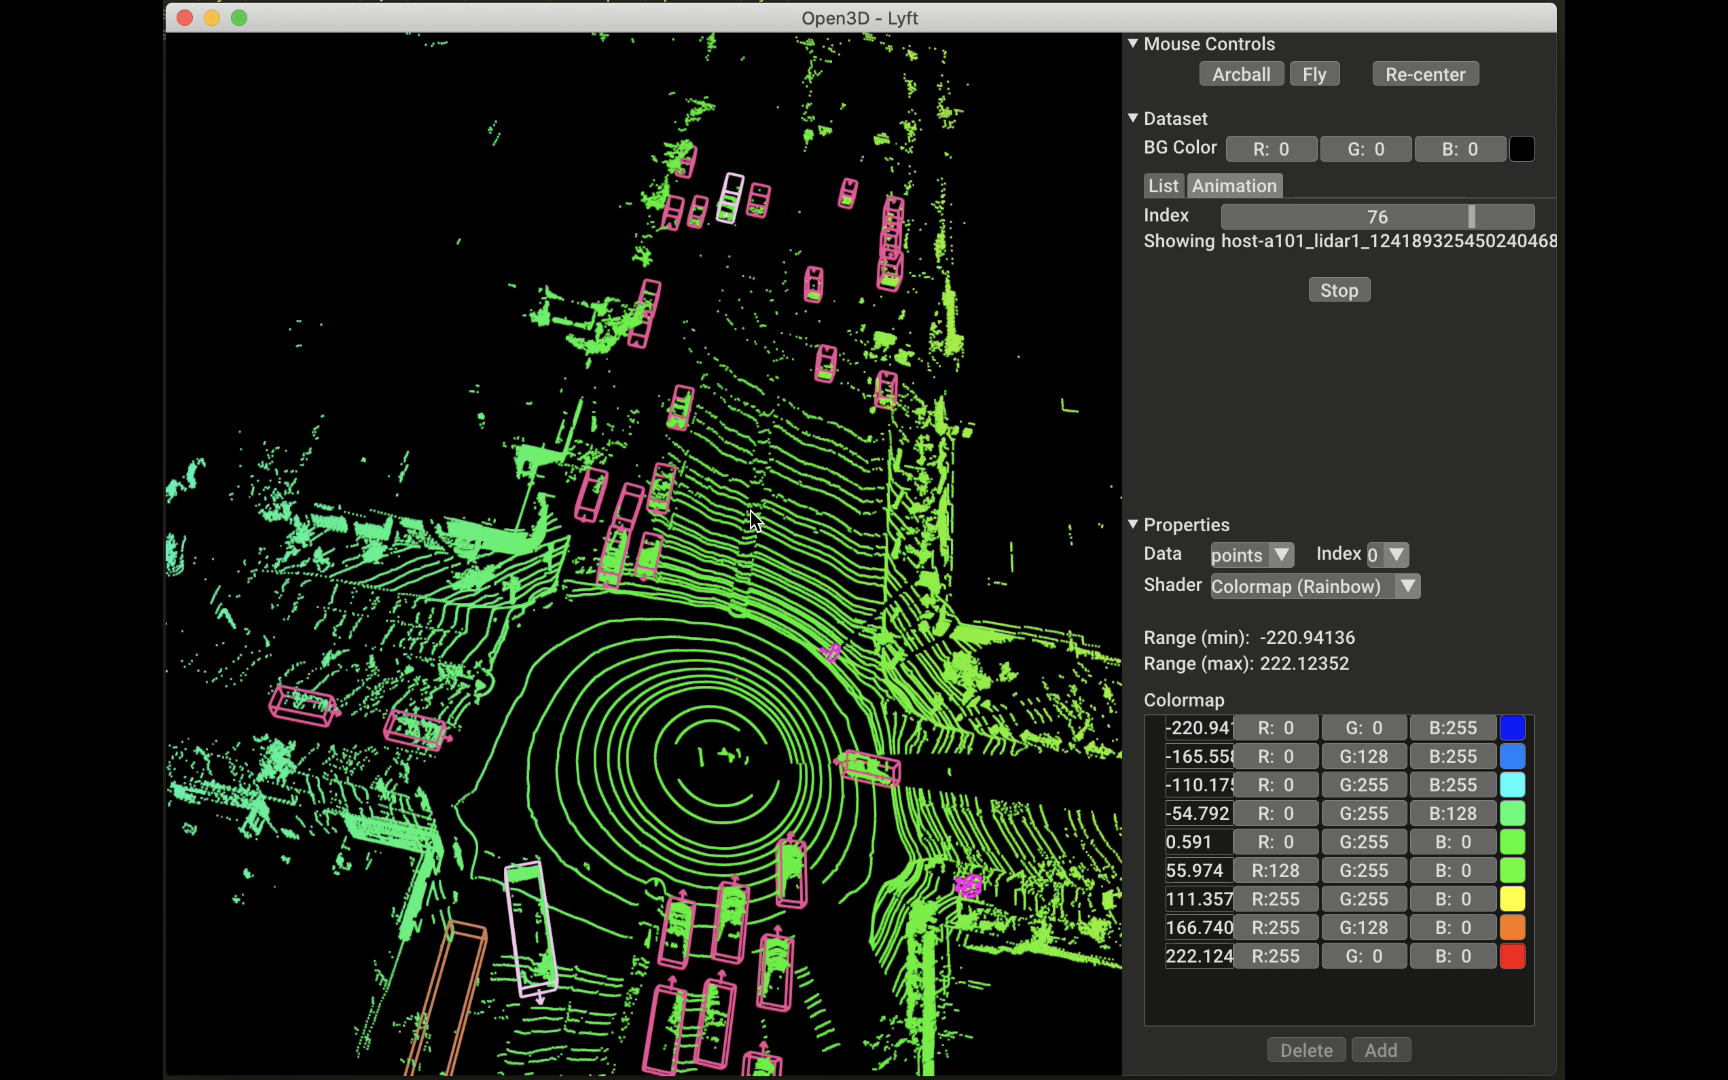Edit B:128 field in row -54.792
The width and height of the screenshot is (1728, 1080).
1453,814
